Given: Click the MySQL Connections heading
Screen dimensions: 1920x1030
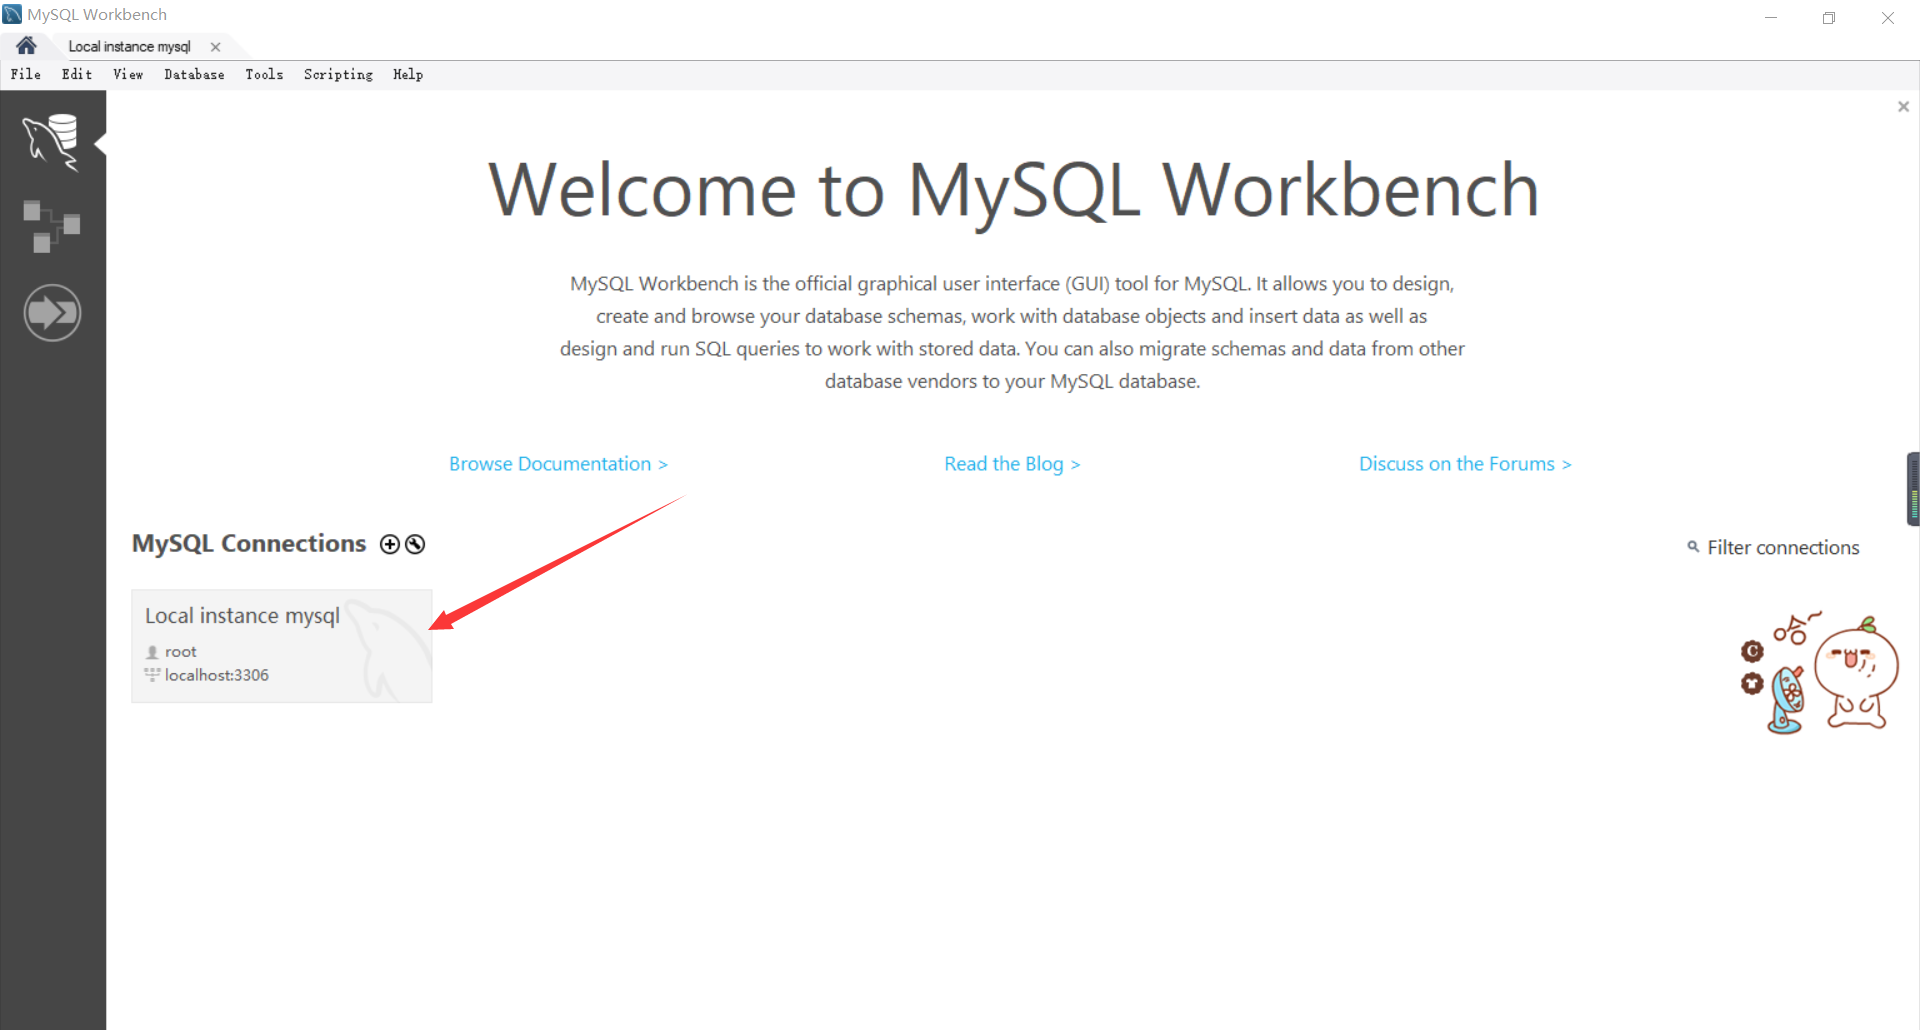Looking at the screenshot, I should click(x=249, y=543).
